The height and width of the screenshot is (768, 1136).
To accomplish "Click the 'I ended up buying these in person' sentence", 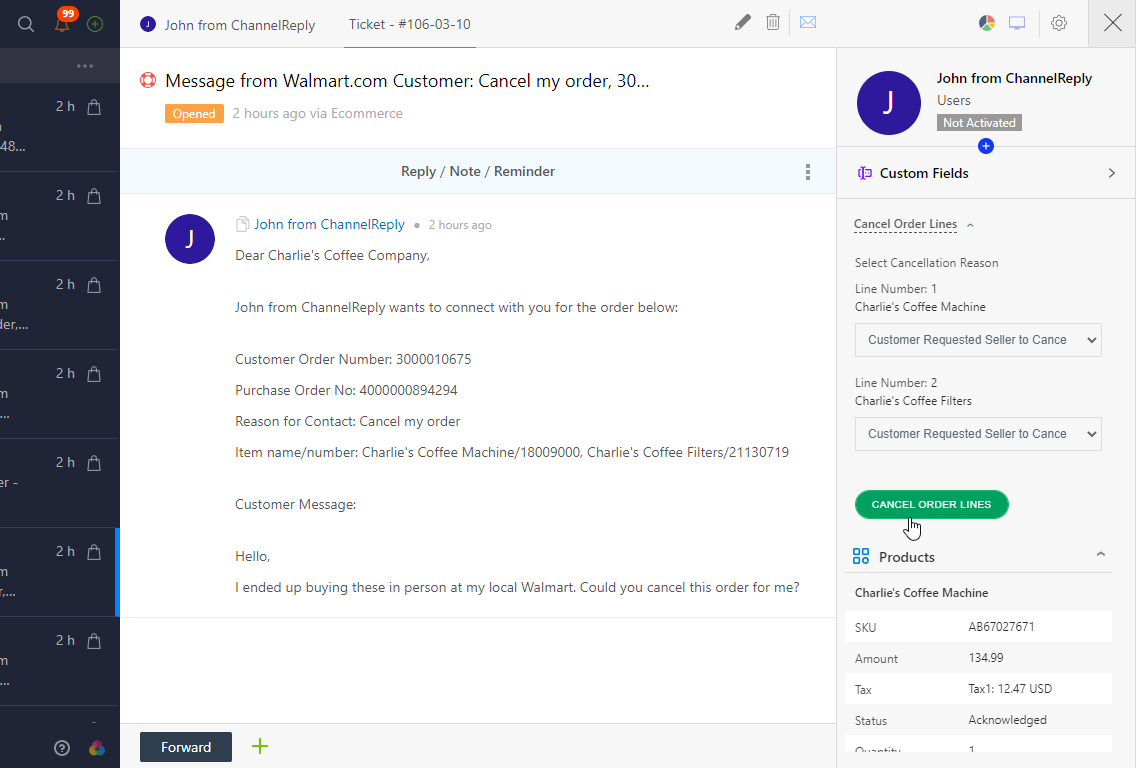I will click(x=517, y=588).
